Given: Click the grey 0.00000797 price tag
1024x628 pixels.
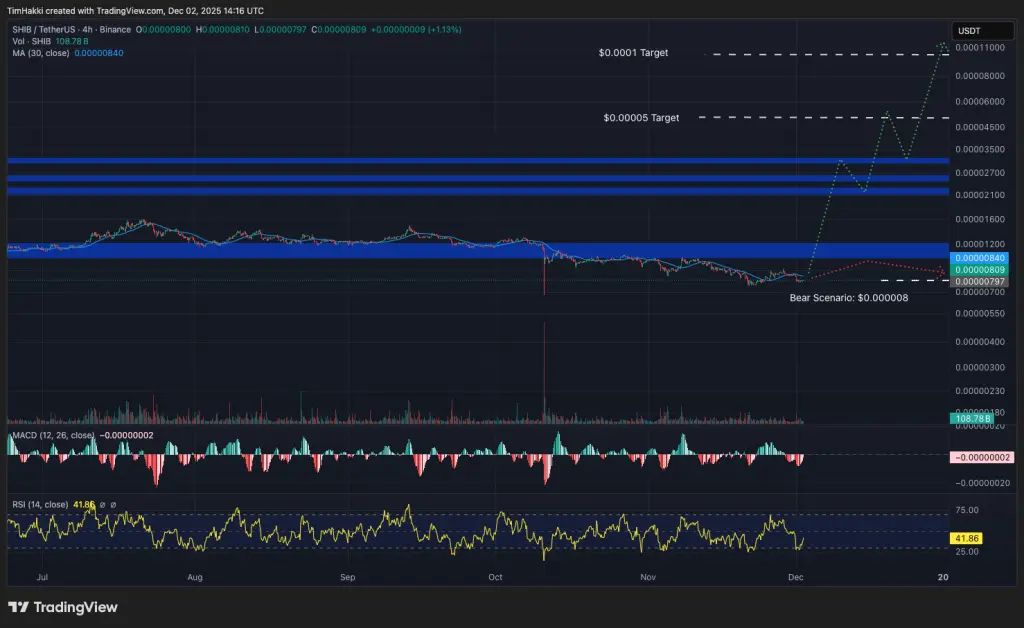Looking at the screenshot, I should (x=979, y=281).
